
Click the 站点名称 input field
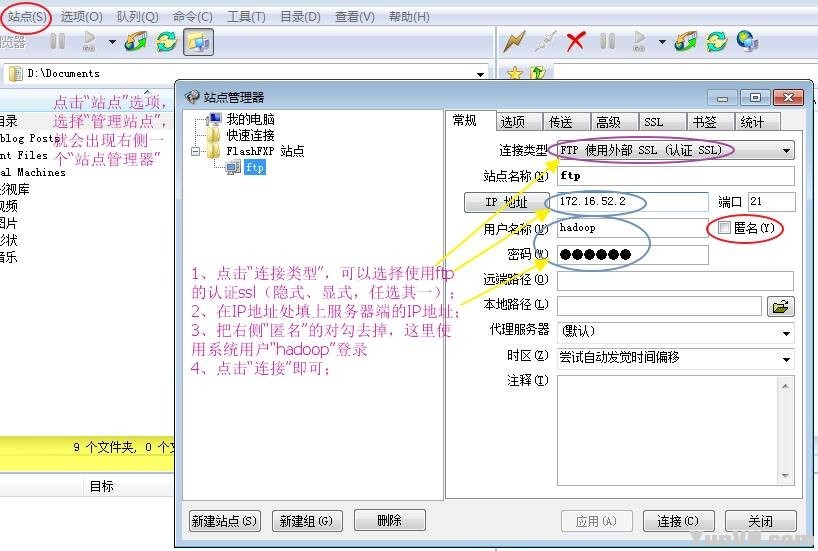676,176
